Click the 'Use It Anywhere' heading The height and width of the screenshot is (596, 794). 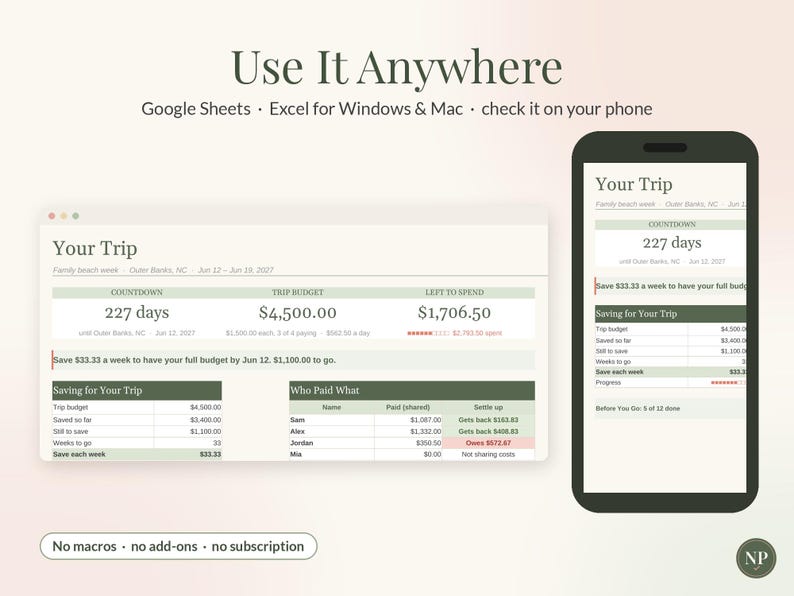pos(396,67)
